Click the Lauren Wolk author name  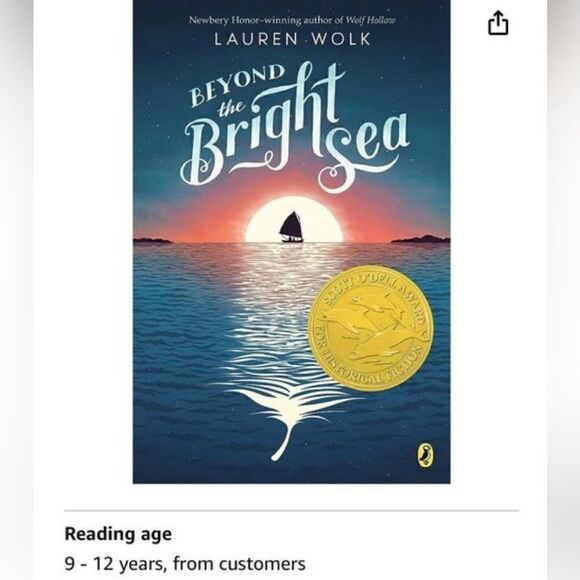[x=292, y=39]
